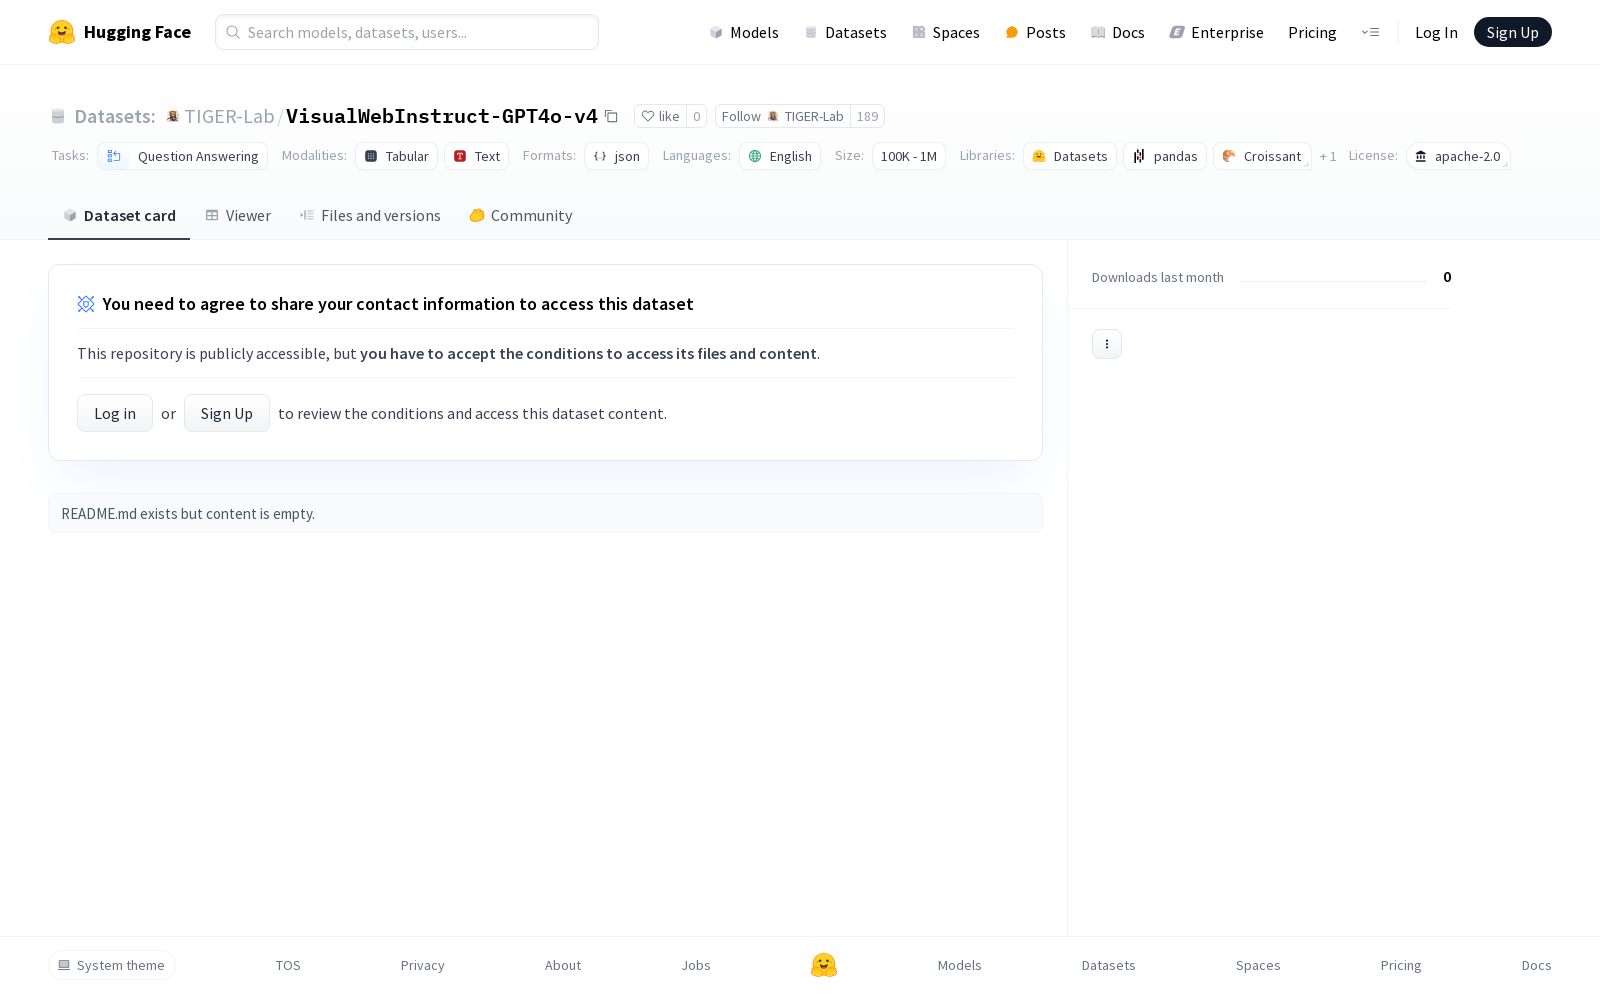Switch to the Community tab
Viewport: 1600px width, 1000px height.
point(521,216)
